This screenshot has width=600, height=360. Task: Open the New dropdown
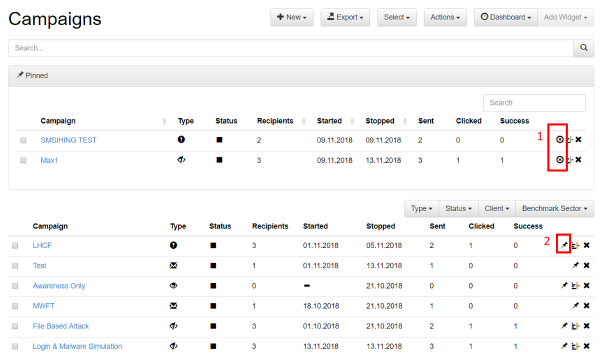(x=292, y=17)
